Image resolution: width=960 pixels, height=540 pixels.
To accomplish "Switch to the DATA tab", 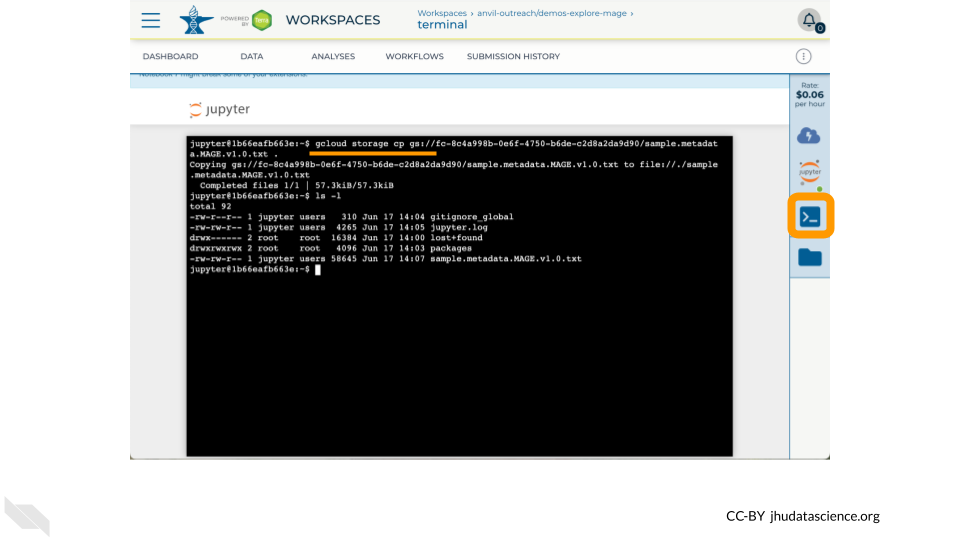I will pos(252,56).
